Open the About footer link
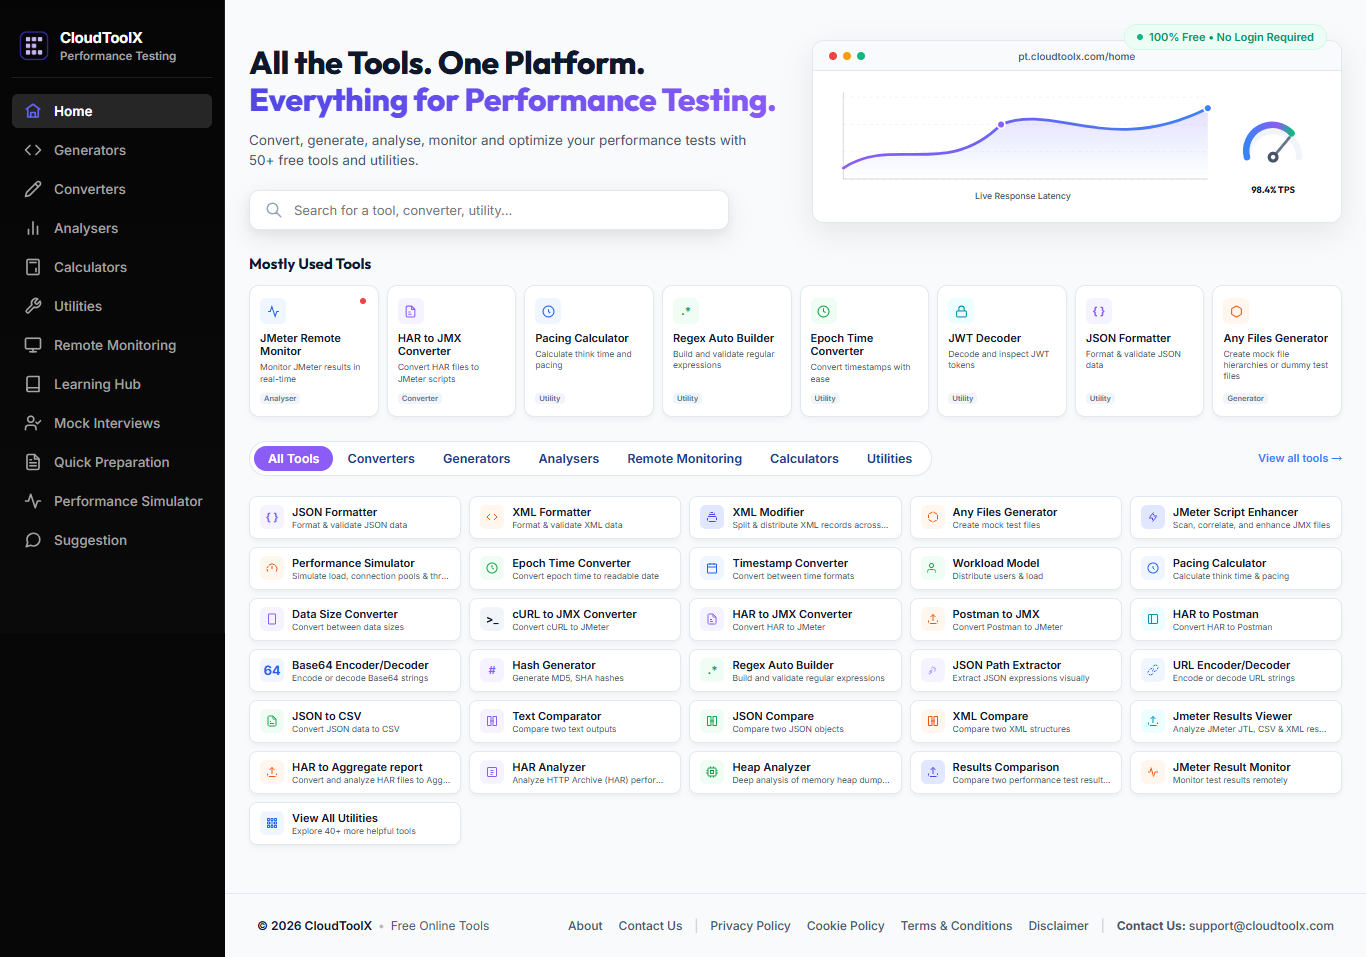 pos(585,926)
